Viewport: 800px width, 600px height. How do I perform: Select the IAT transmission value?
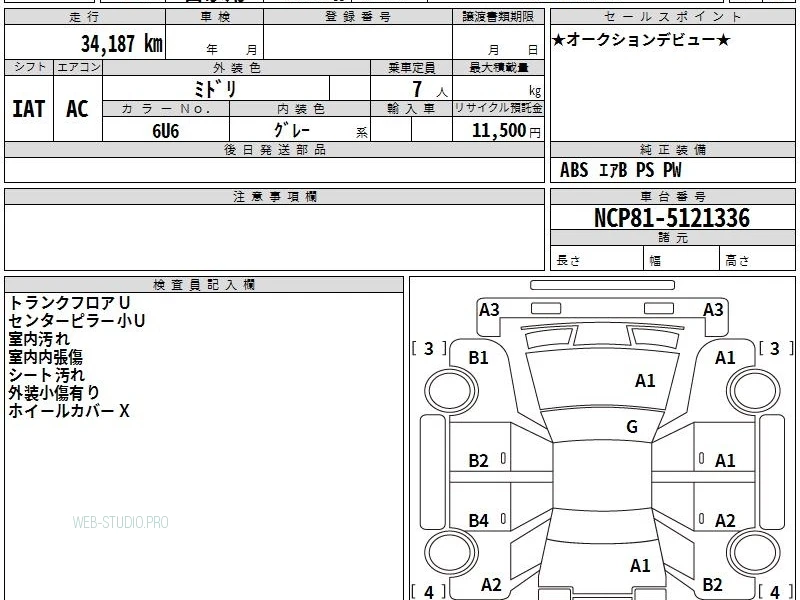(x=29, y=109)
